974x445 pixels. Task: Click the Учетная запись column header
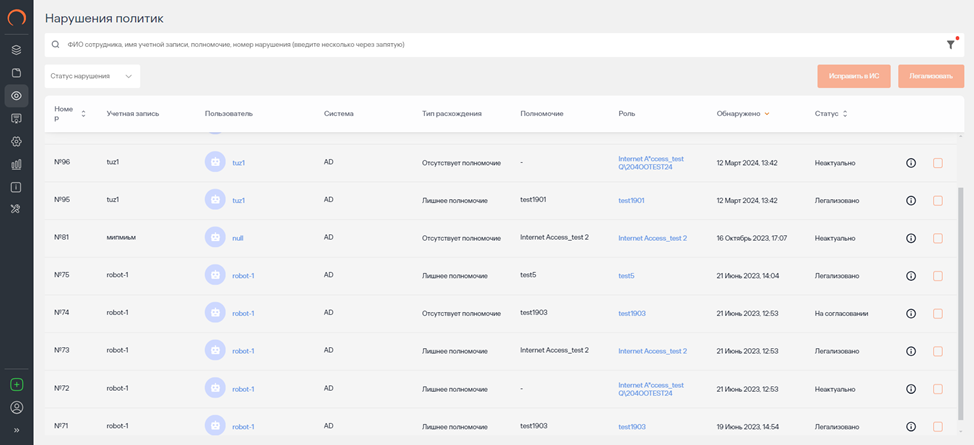(x=133, y=114)
